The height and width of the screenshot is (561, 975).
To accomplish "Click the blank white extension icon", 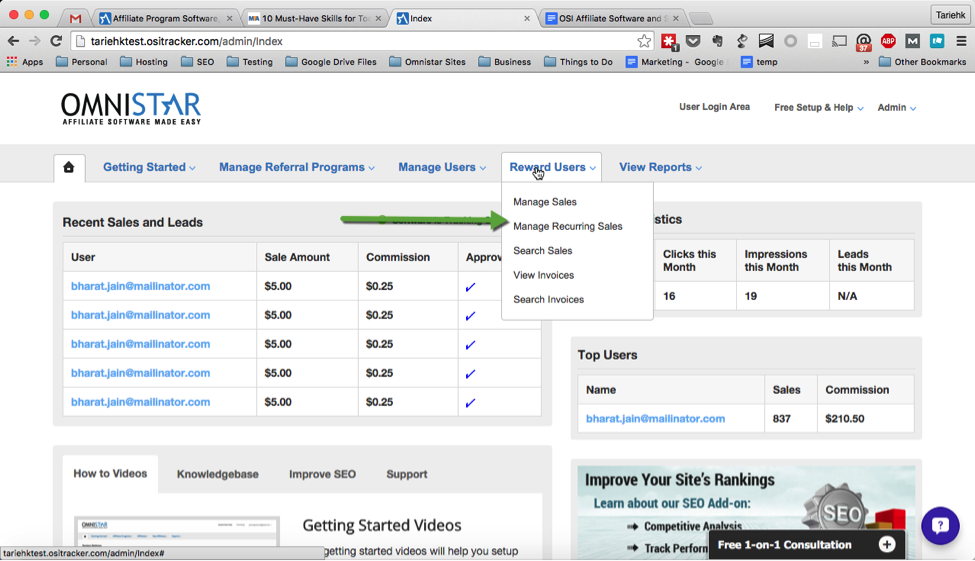I will point(815,41).
